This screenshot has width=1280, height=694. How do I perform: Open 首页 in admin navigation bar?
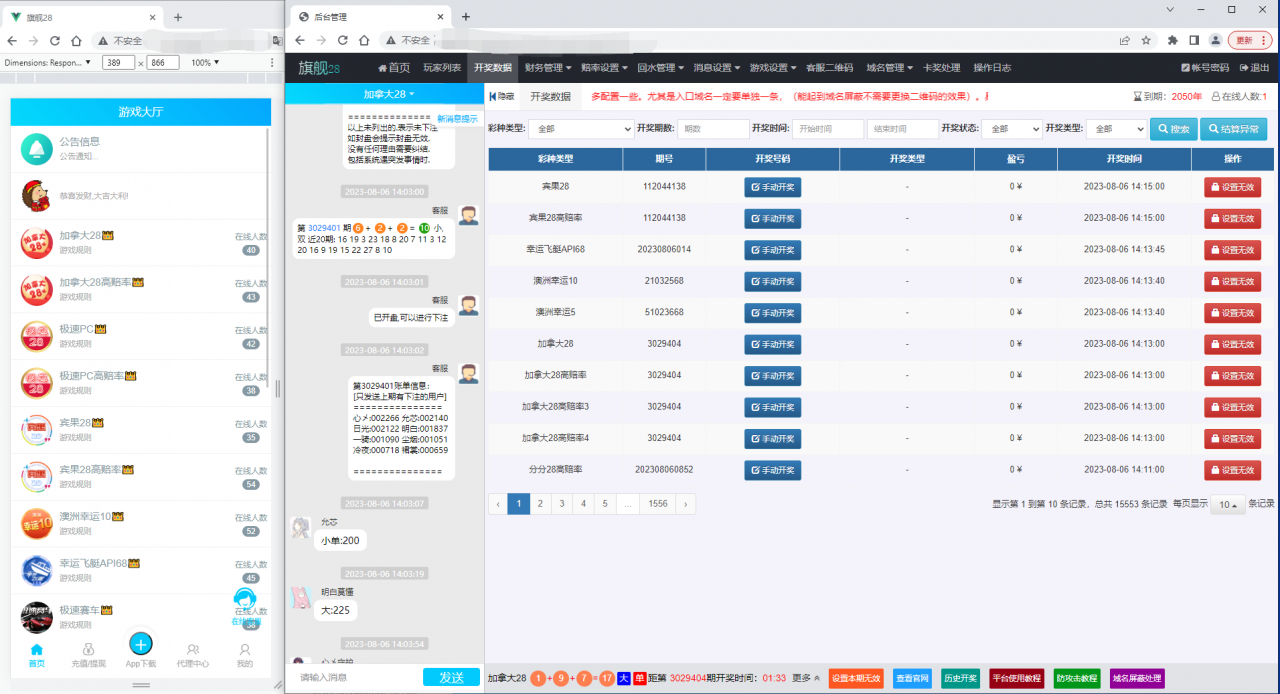click(394, 68)
